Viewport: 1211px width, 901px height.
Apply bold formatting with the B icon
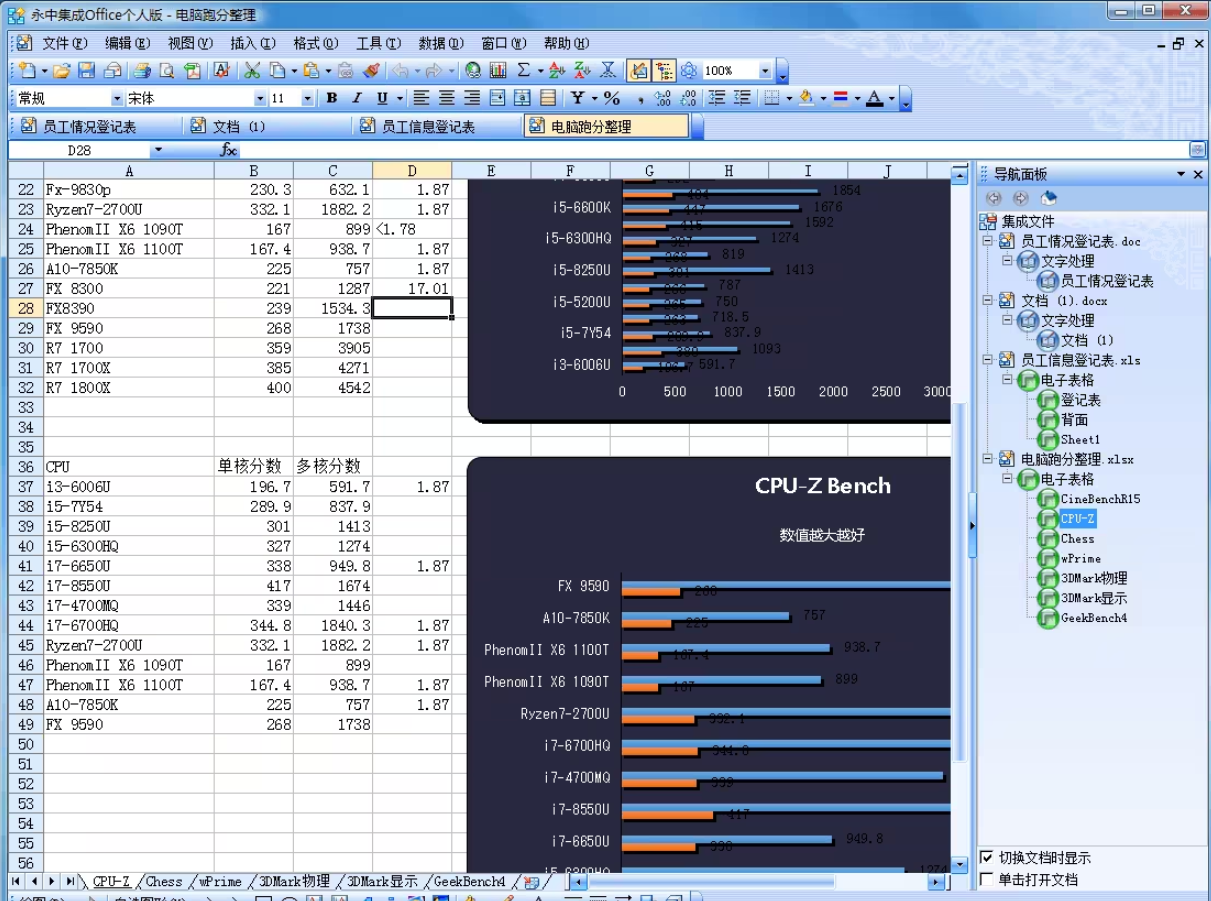331,98
